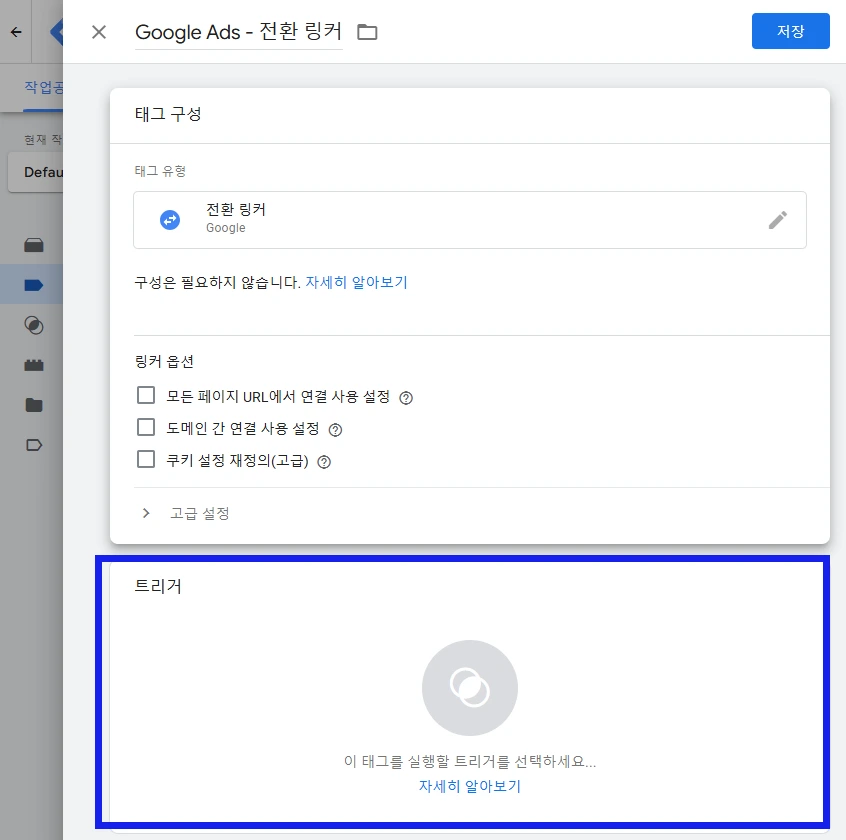Edit the tag name Google Ads - 전환 링커
The image size is (846, 840).
pos(238,32)
